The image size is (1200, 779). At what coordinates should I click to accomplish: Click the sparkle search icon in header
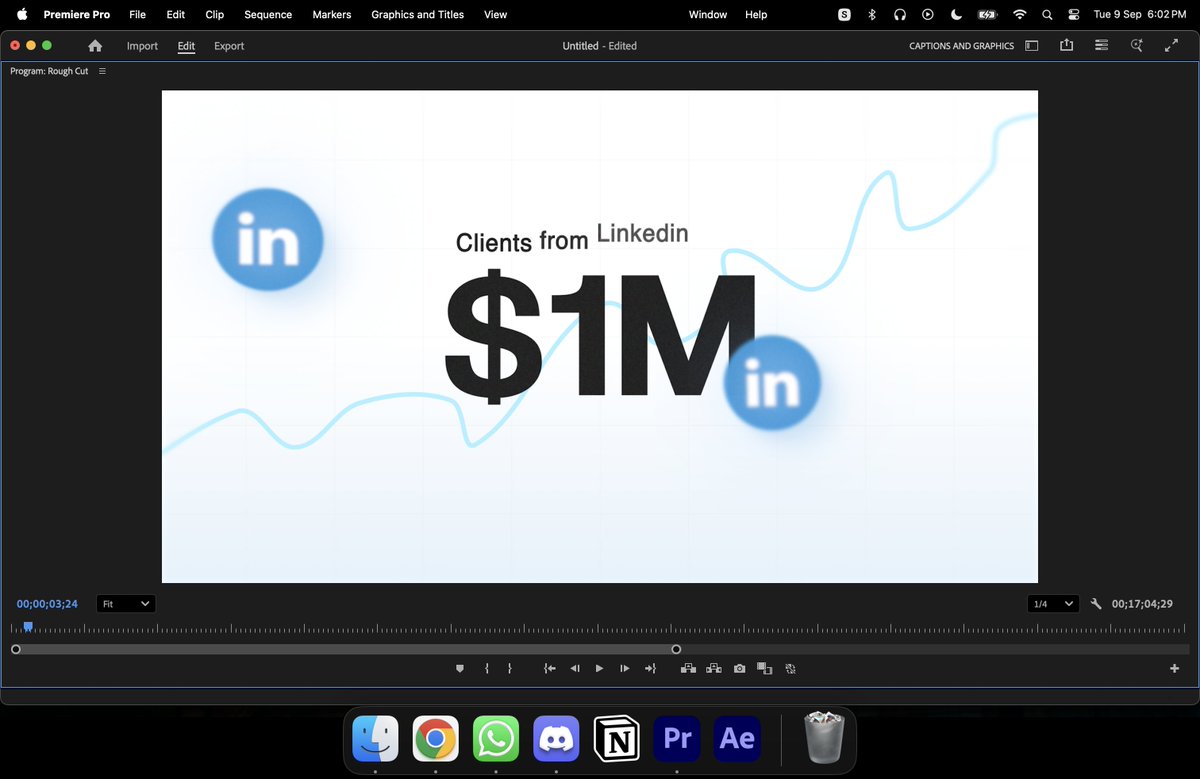coord(1136,45)
